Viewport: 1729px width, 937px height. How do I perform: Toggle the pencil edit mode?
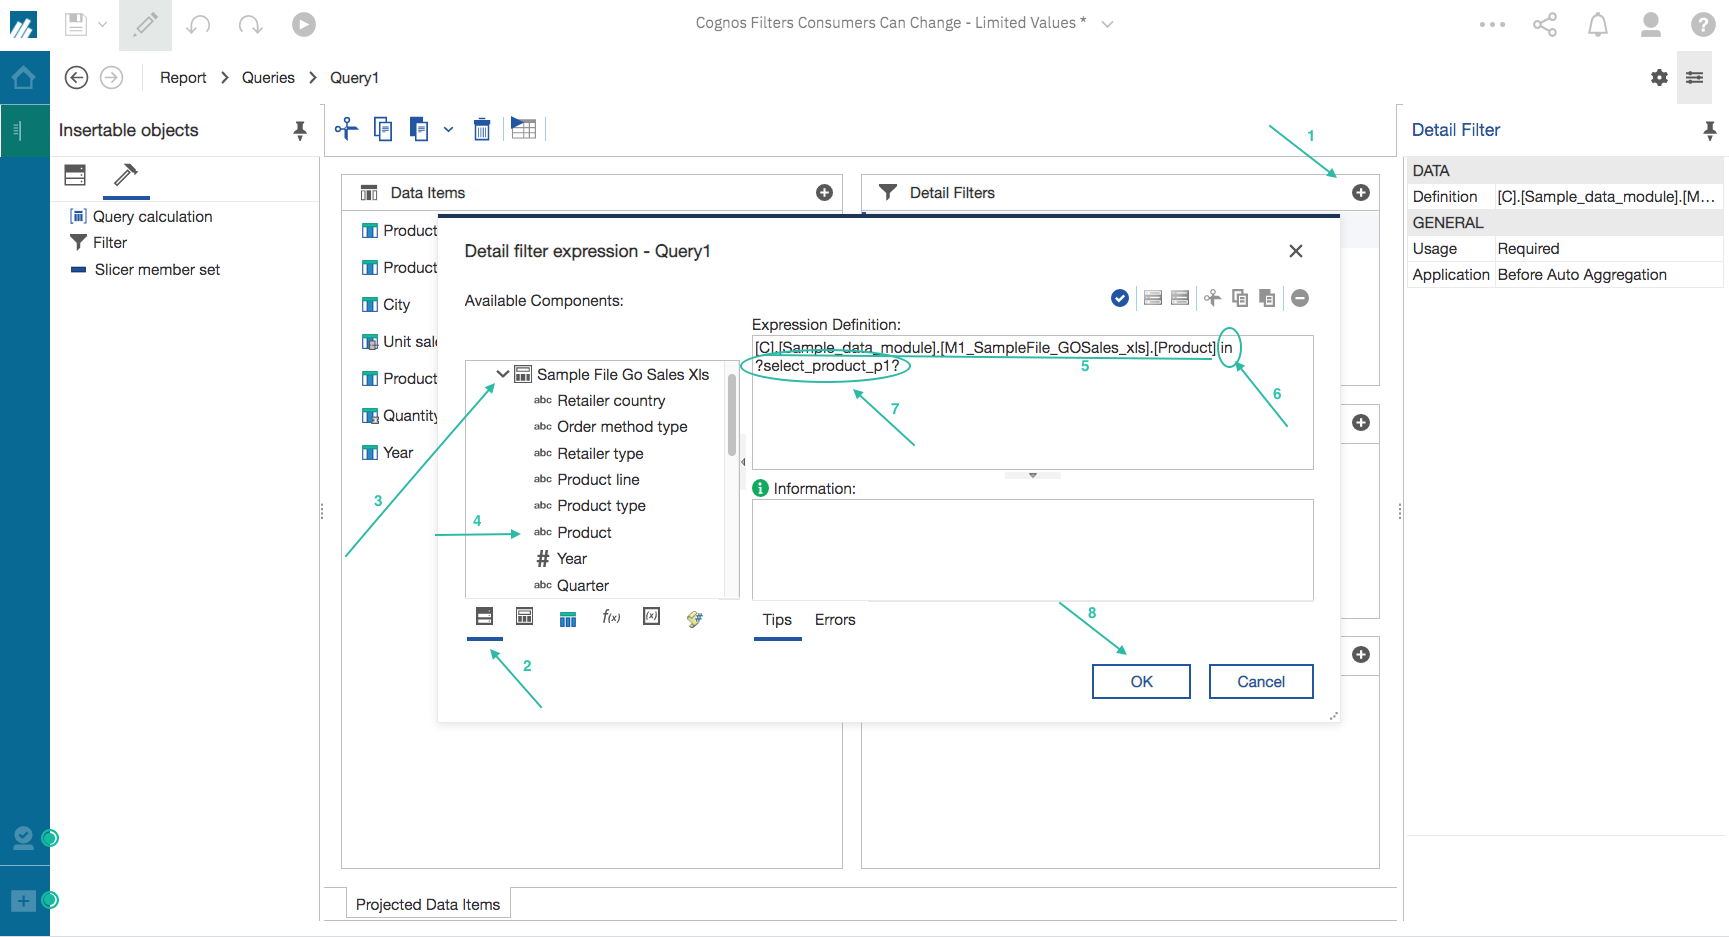pyautogui.click(x=145, y=24)
